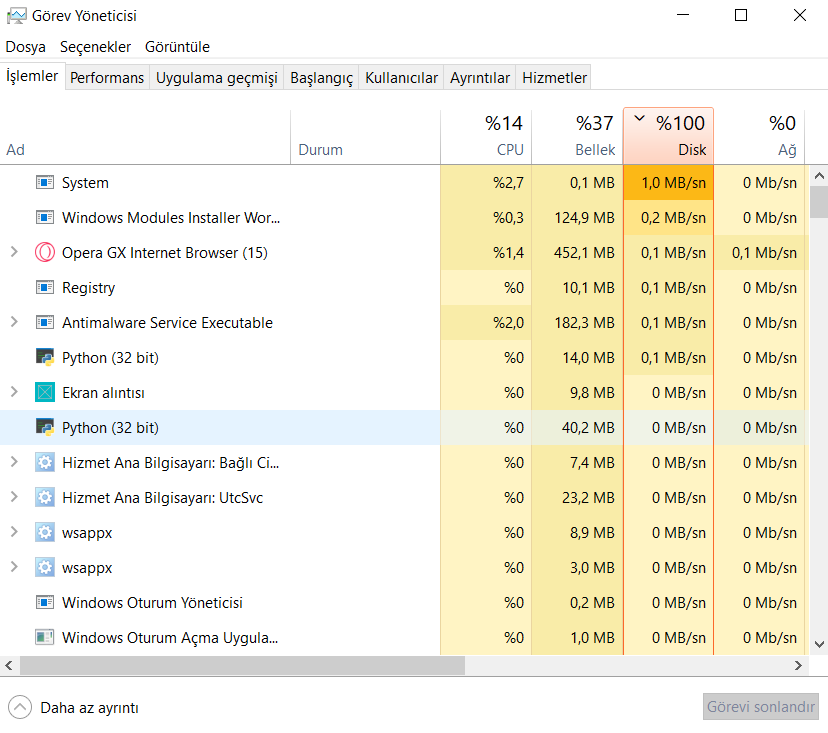Expand the Ekran alıntısı process group
Viewport: 828px width, 733px height.
pyautogui.click(x=14, y=393)
